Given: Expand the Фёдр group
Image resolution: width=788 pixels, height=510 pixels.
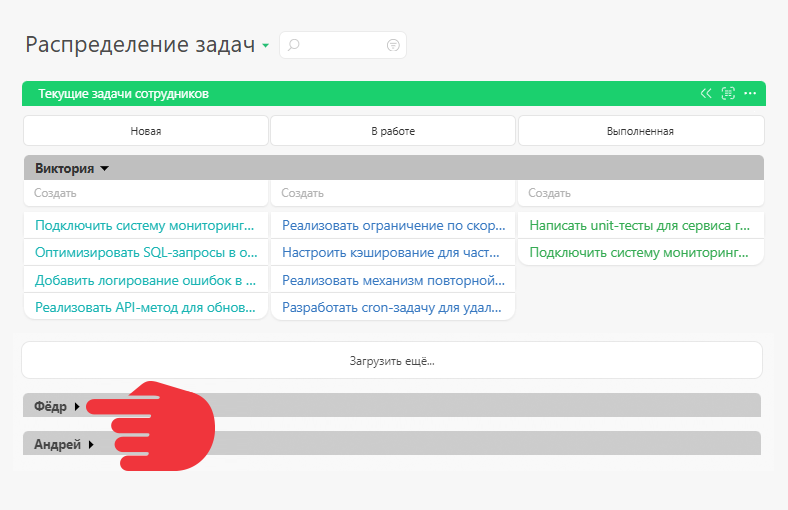Looking at the screenshot, I should (x=77, y=406).
